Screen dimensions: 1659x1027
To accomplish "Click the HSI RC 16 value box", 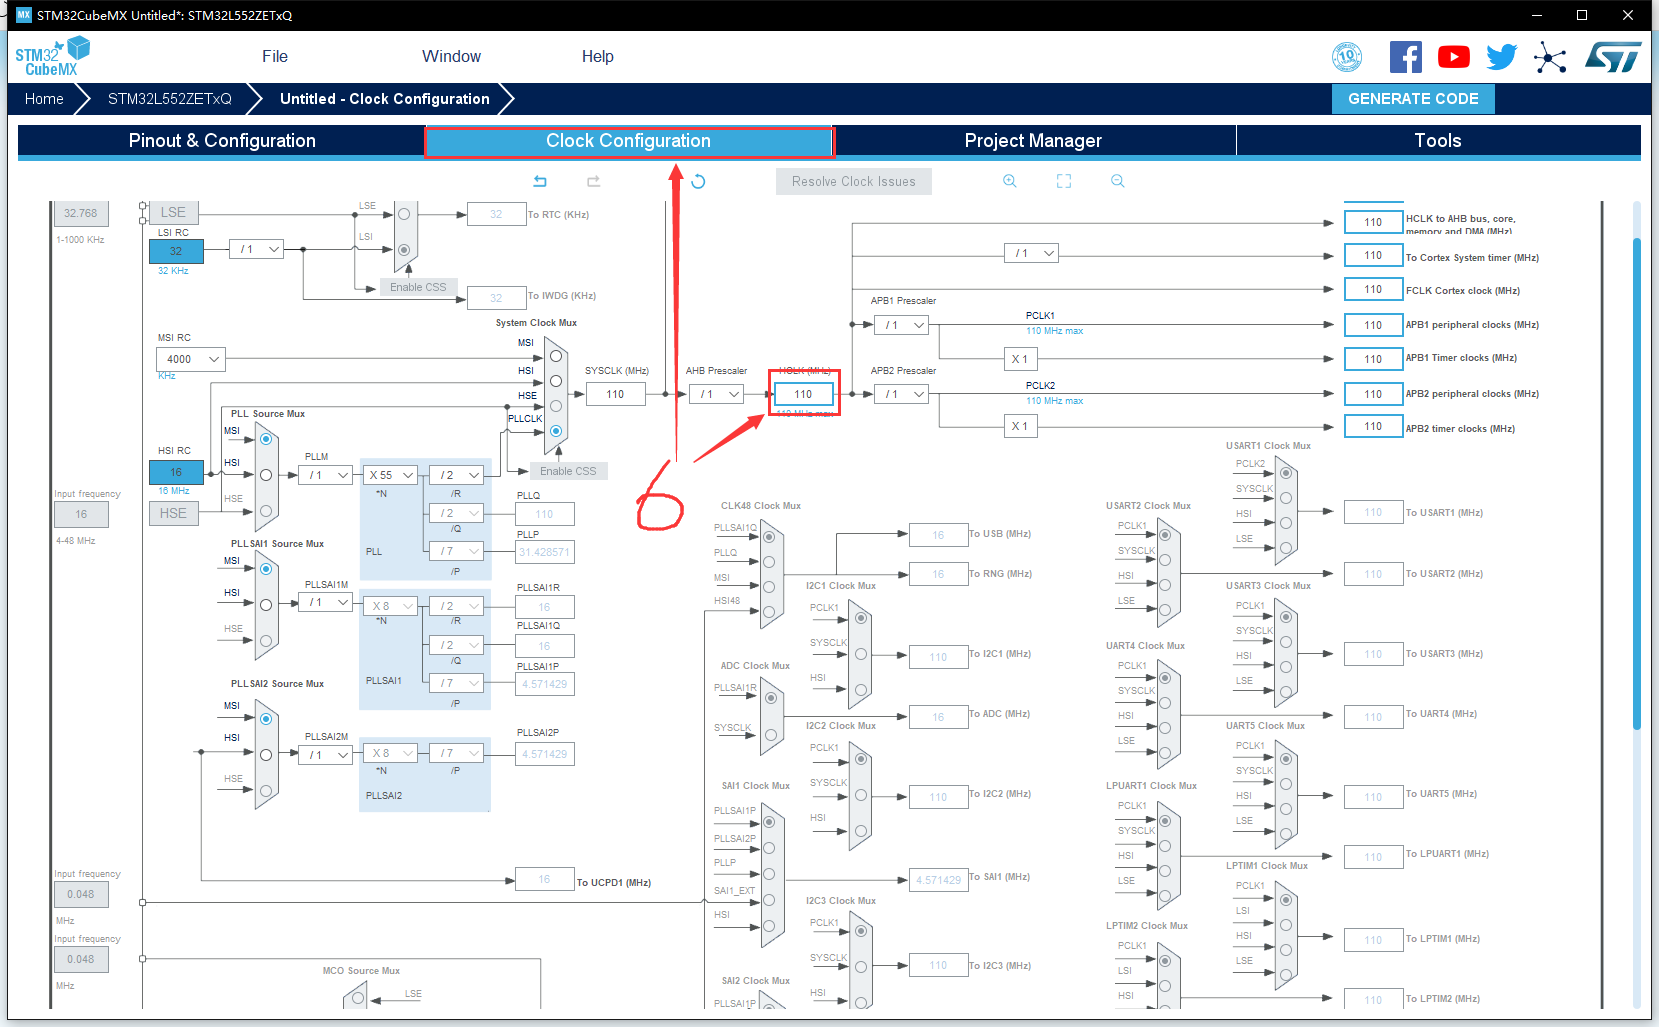I will [x=176, y=472].
